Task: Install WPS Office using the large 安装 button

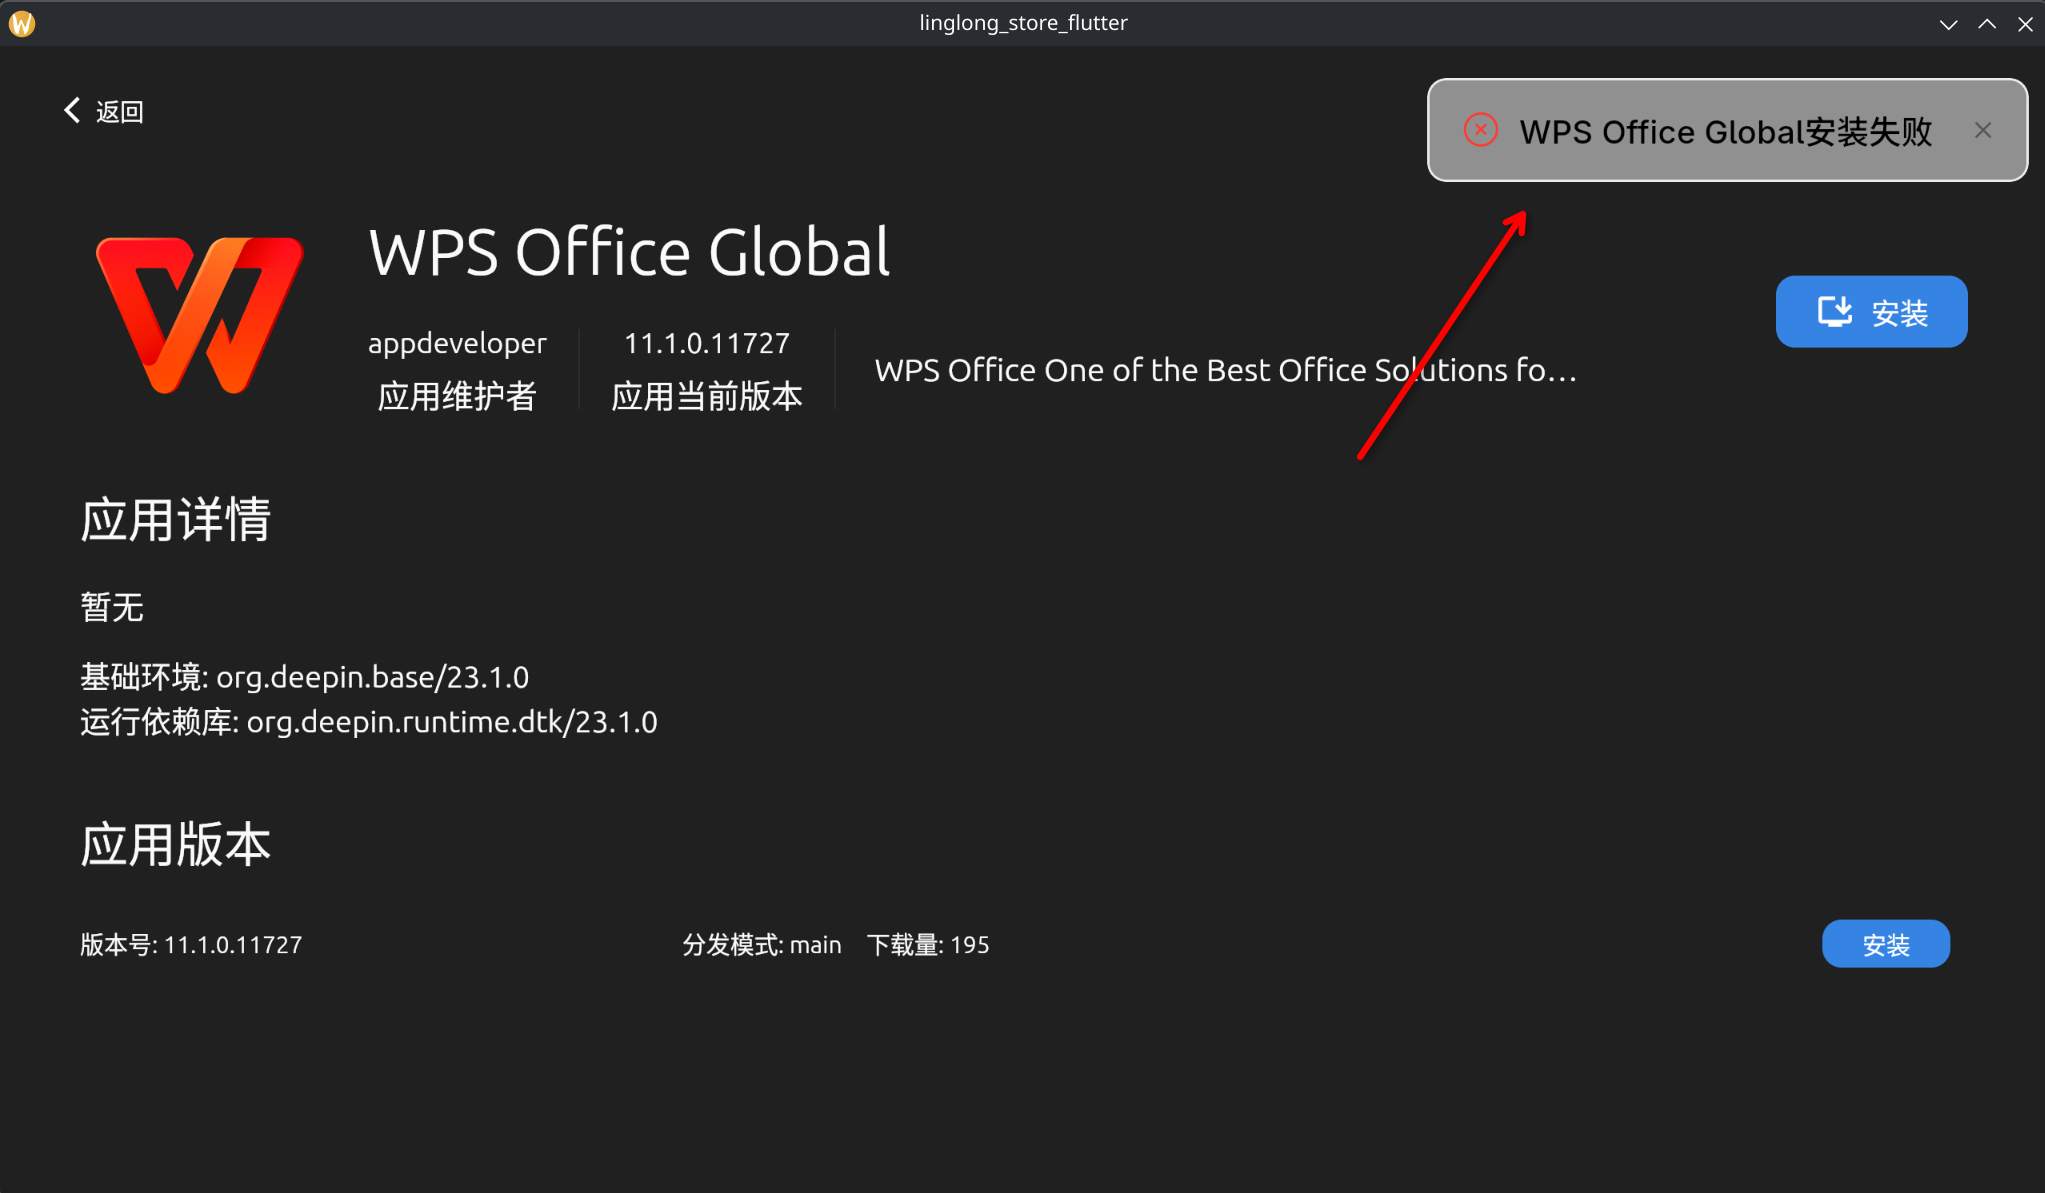Action: 1871,312
